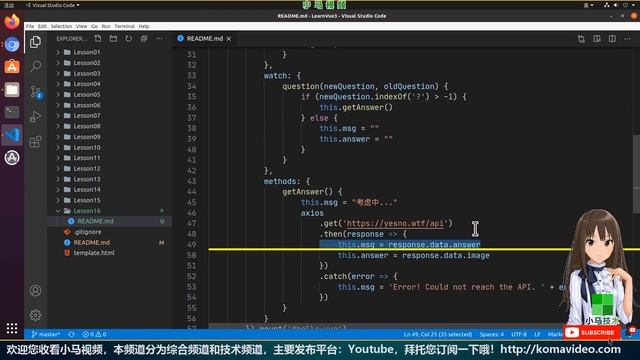Viewport: 640px width, 360px height.
Task: Change LF end-of-line sequence
Action: (x=537, y=334)
